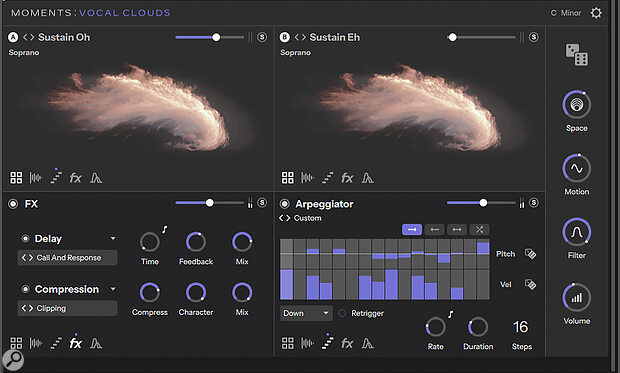Screen dimensions: 620x373
Task: Click the Compression Character knob
Action: 196,293
